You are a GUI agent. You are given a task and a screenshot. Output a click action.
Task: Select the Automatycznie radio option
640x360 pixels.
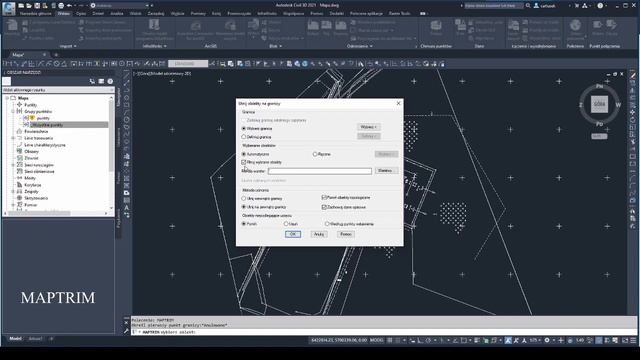[x=244, y=154]
